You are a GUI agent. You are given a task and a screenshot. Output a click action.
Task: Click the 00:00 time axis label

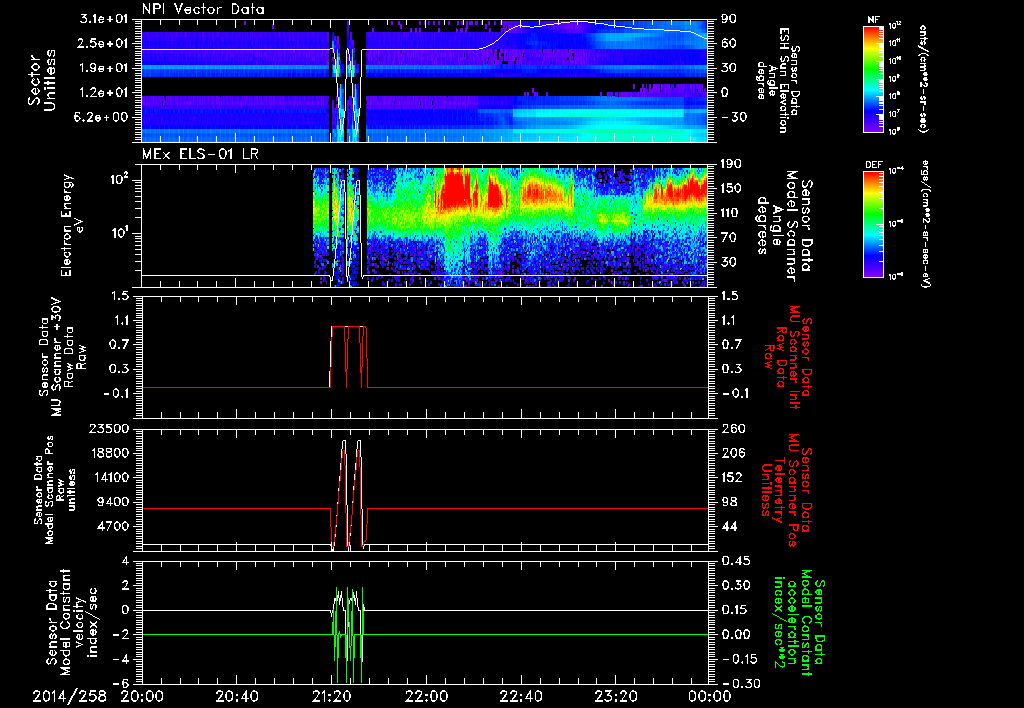pos(709,696)
